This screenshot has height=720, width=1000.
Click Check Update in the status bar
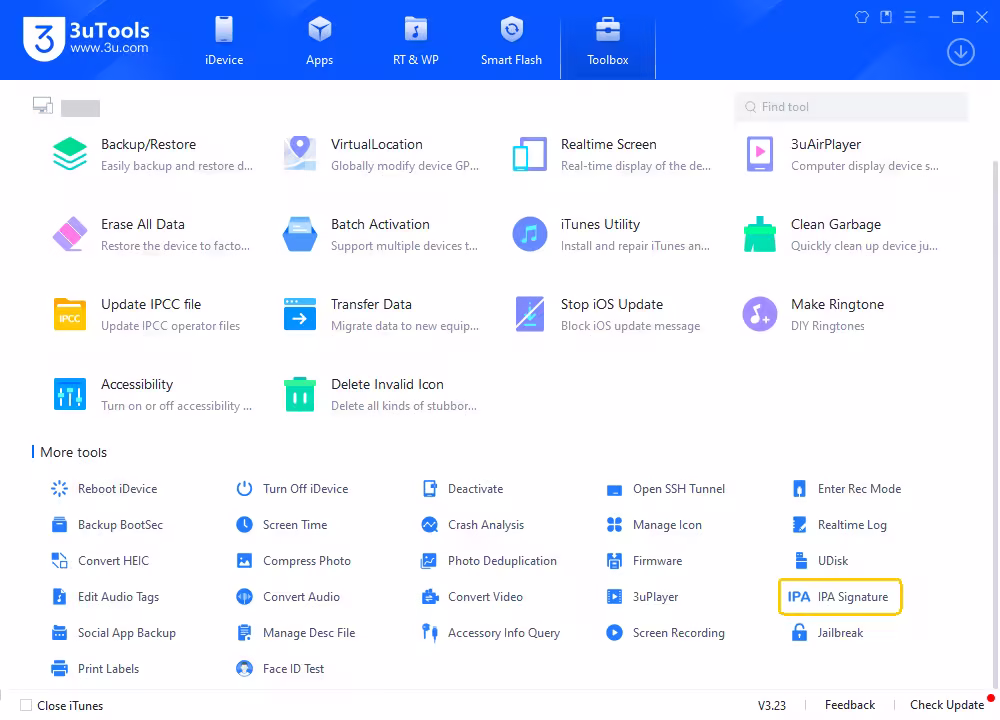pos(946,705)
